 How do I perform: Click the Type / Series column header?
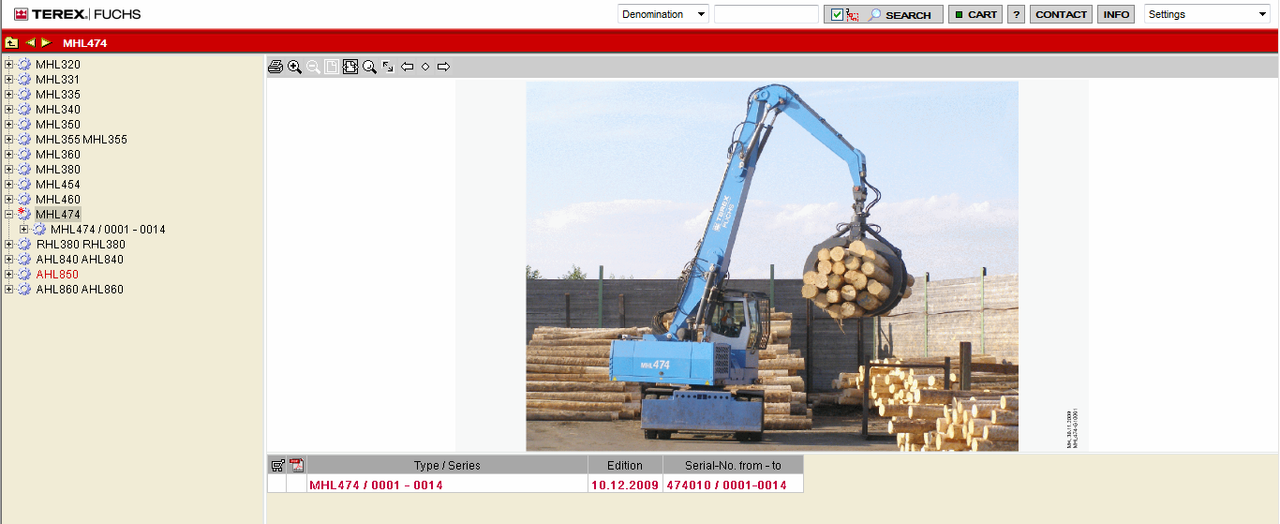point(447,465)
